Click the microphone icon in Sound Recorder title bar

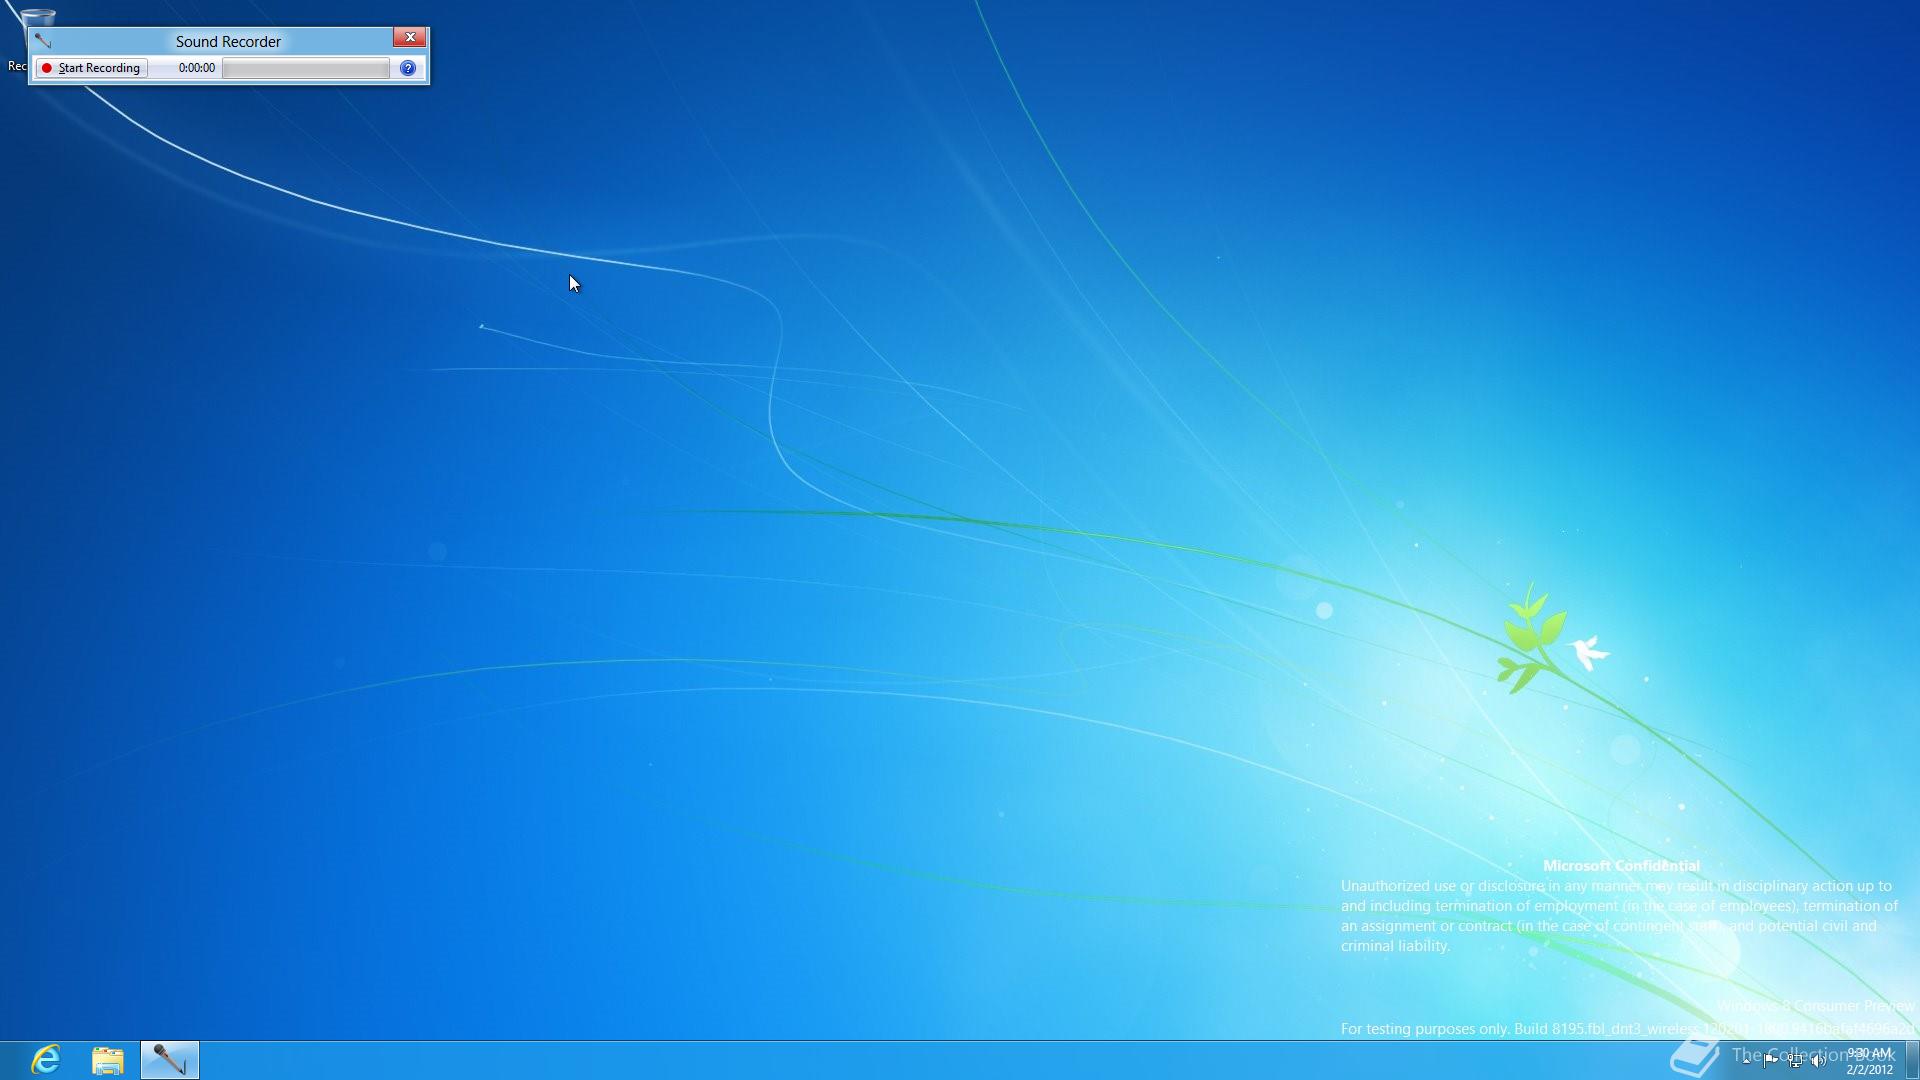pyautogui.click(x=42, y=41)
